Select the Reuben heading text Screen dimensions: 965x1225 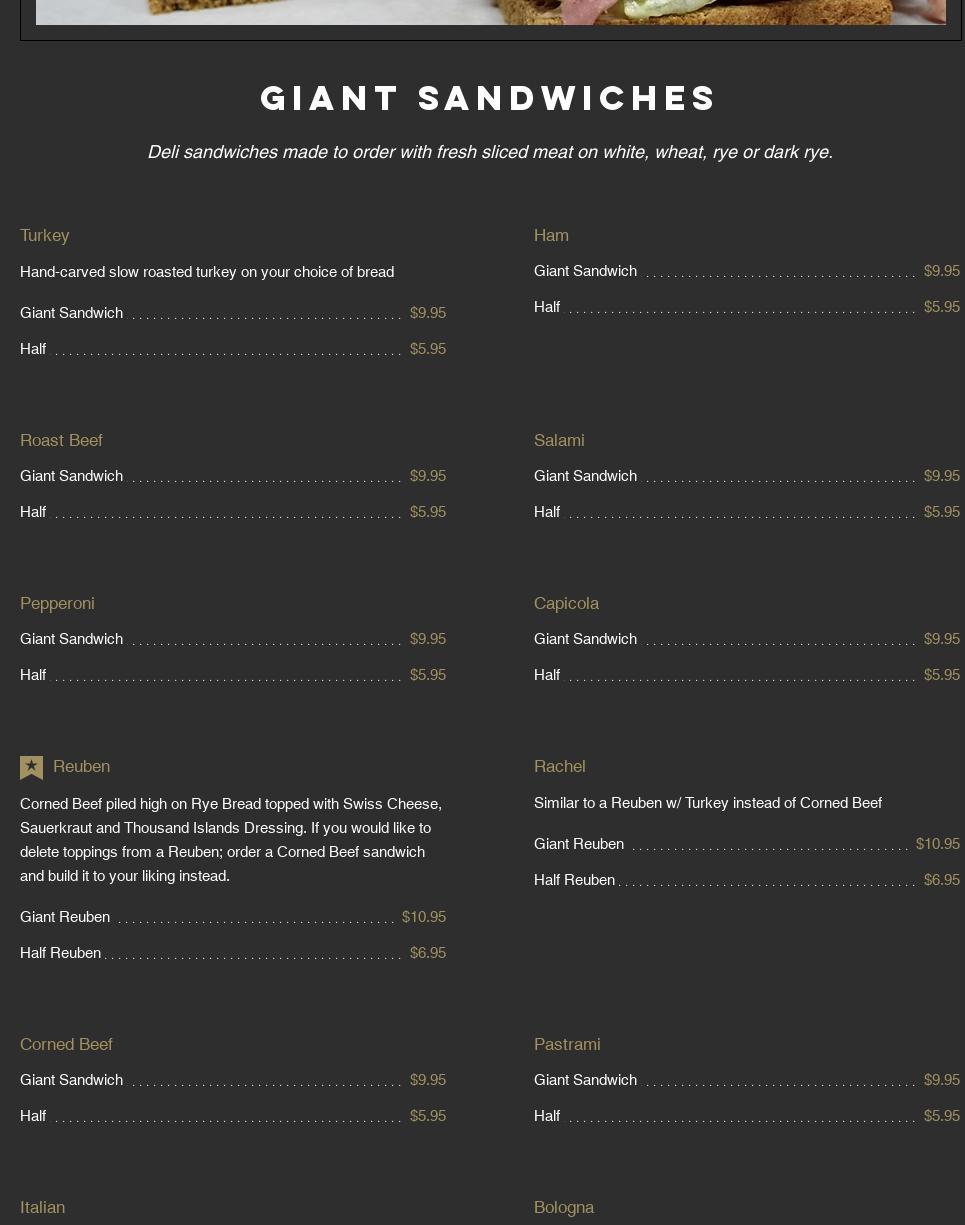(81, 767)
